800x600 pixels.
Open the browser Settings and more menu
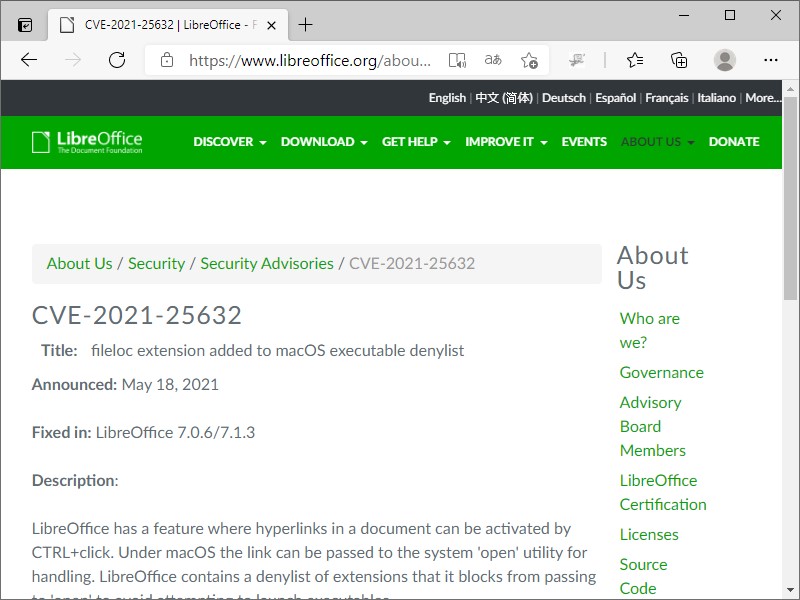point(770,60)
